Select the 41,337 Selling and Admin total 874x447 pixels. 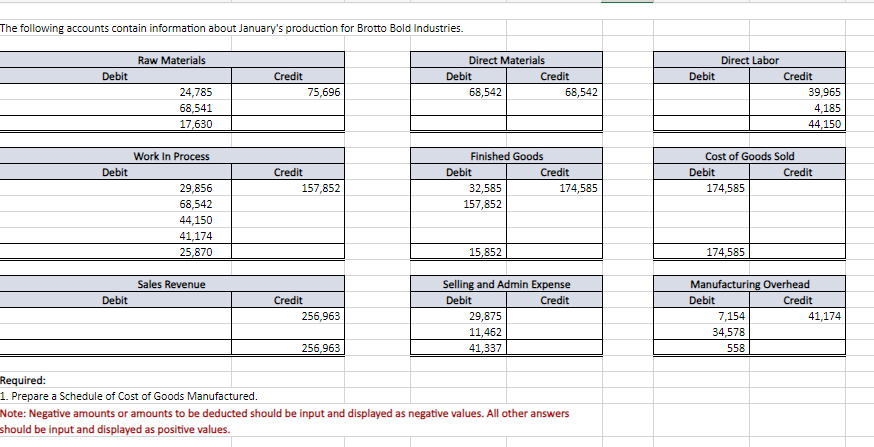(x=459, y=348)
